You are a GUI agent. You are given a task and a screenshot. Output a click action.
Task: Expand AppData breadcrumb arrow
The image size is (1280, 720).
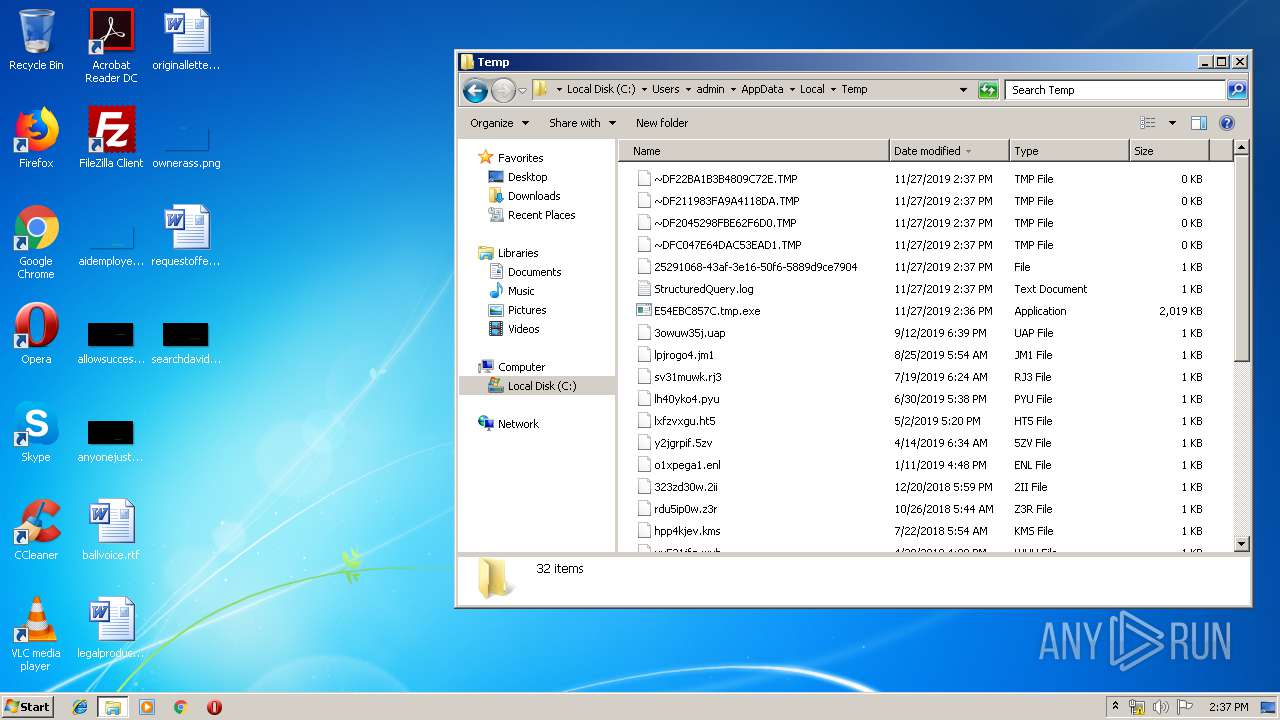click(x=792, y=90)
